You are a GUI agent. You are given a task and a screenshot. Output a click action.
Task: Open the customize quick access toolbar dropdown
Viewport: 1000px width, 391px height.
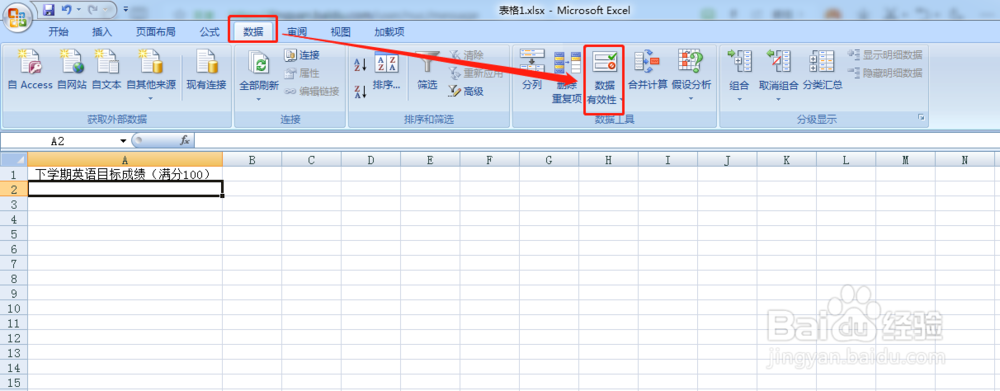pyautogui.click(x=126, y=10)
